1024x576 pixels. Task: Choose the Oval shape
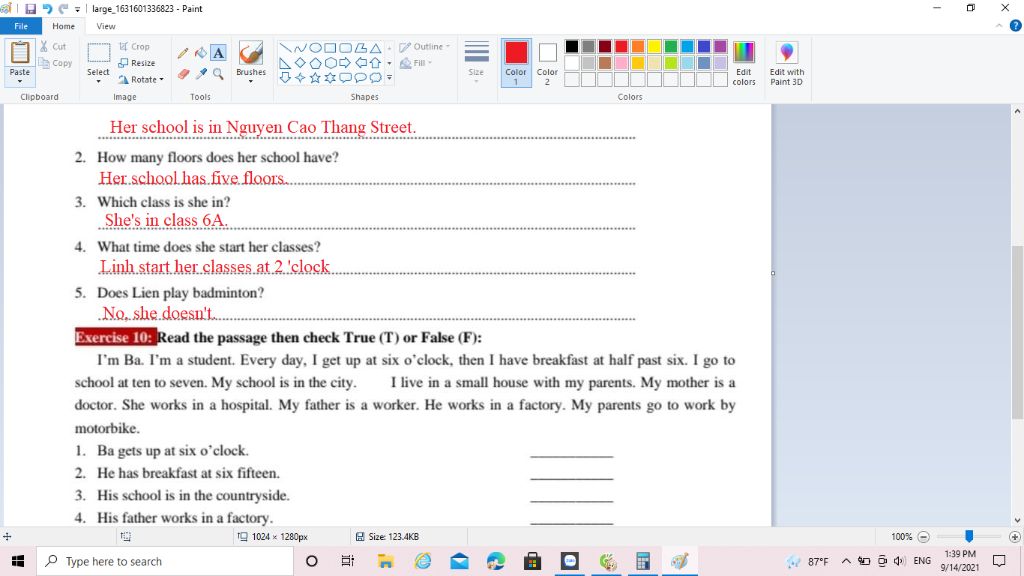(315, 48)
